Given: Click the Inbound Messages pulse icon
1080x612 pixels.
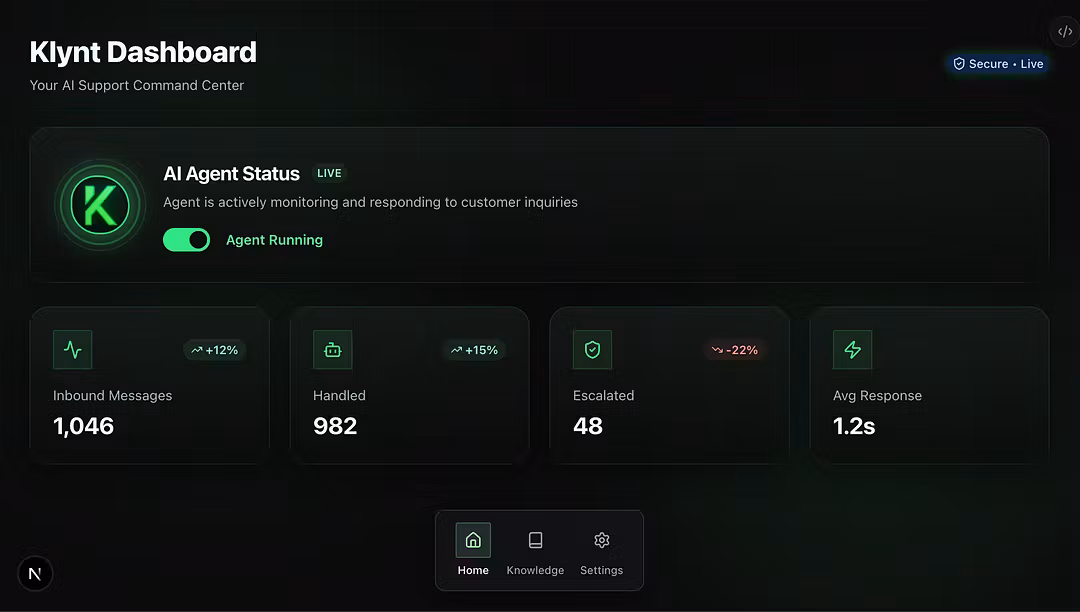Looking at the screenshot, I should coord(73,350).
